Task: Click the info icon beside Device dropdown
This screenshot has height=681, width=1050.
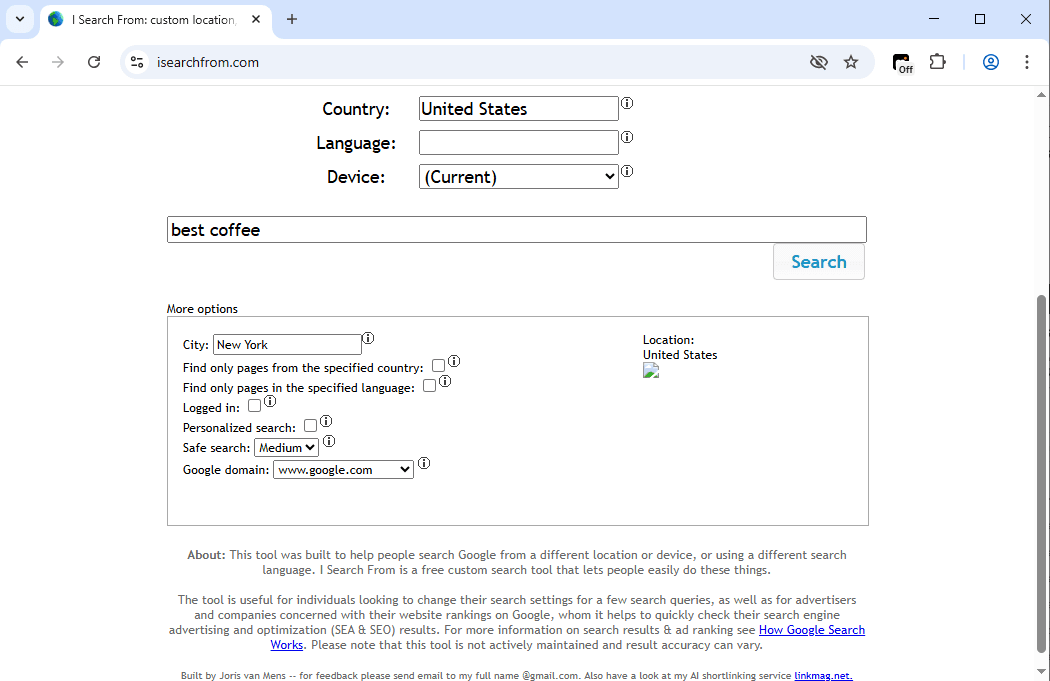Action: (x=627, y=171)
